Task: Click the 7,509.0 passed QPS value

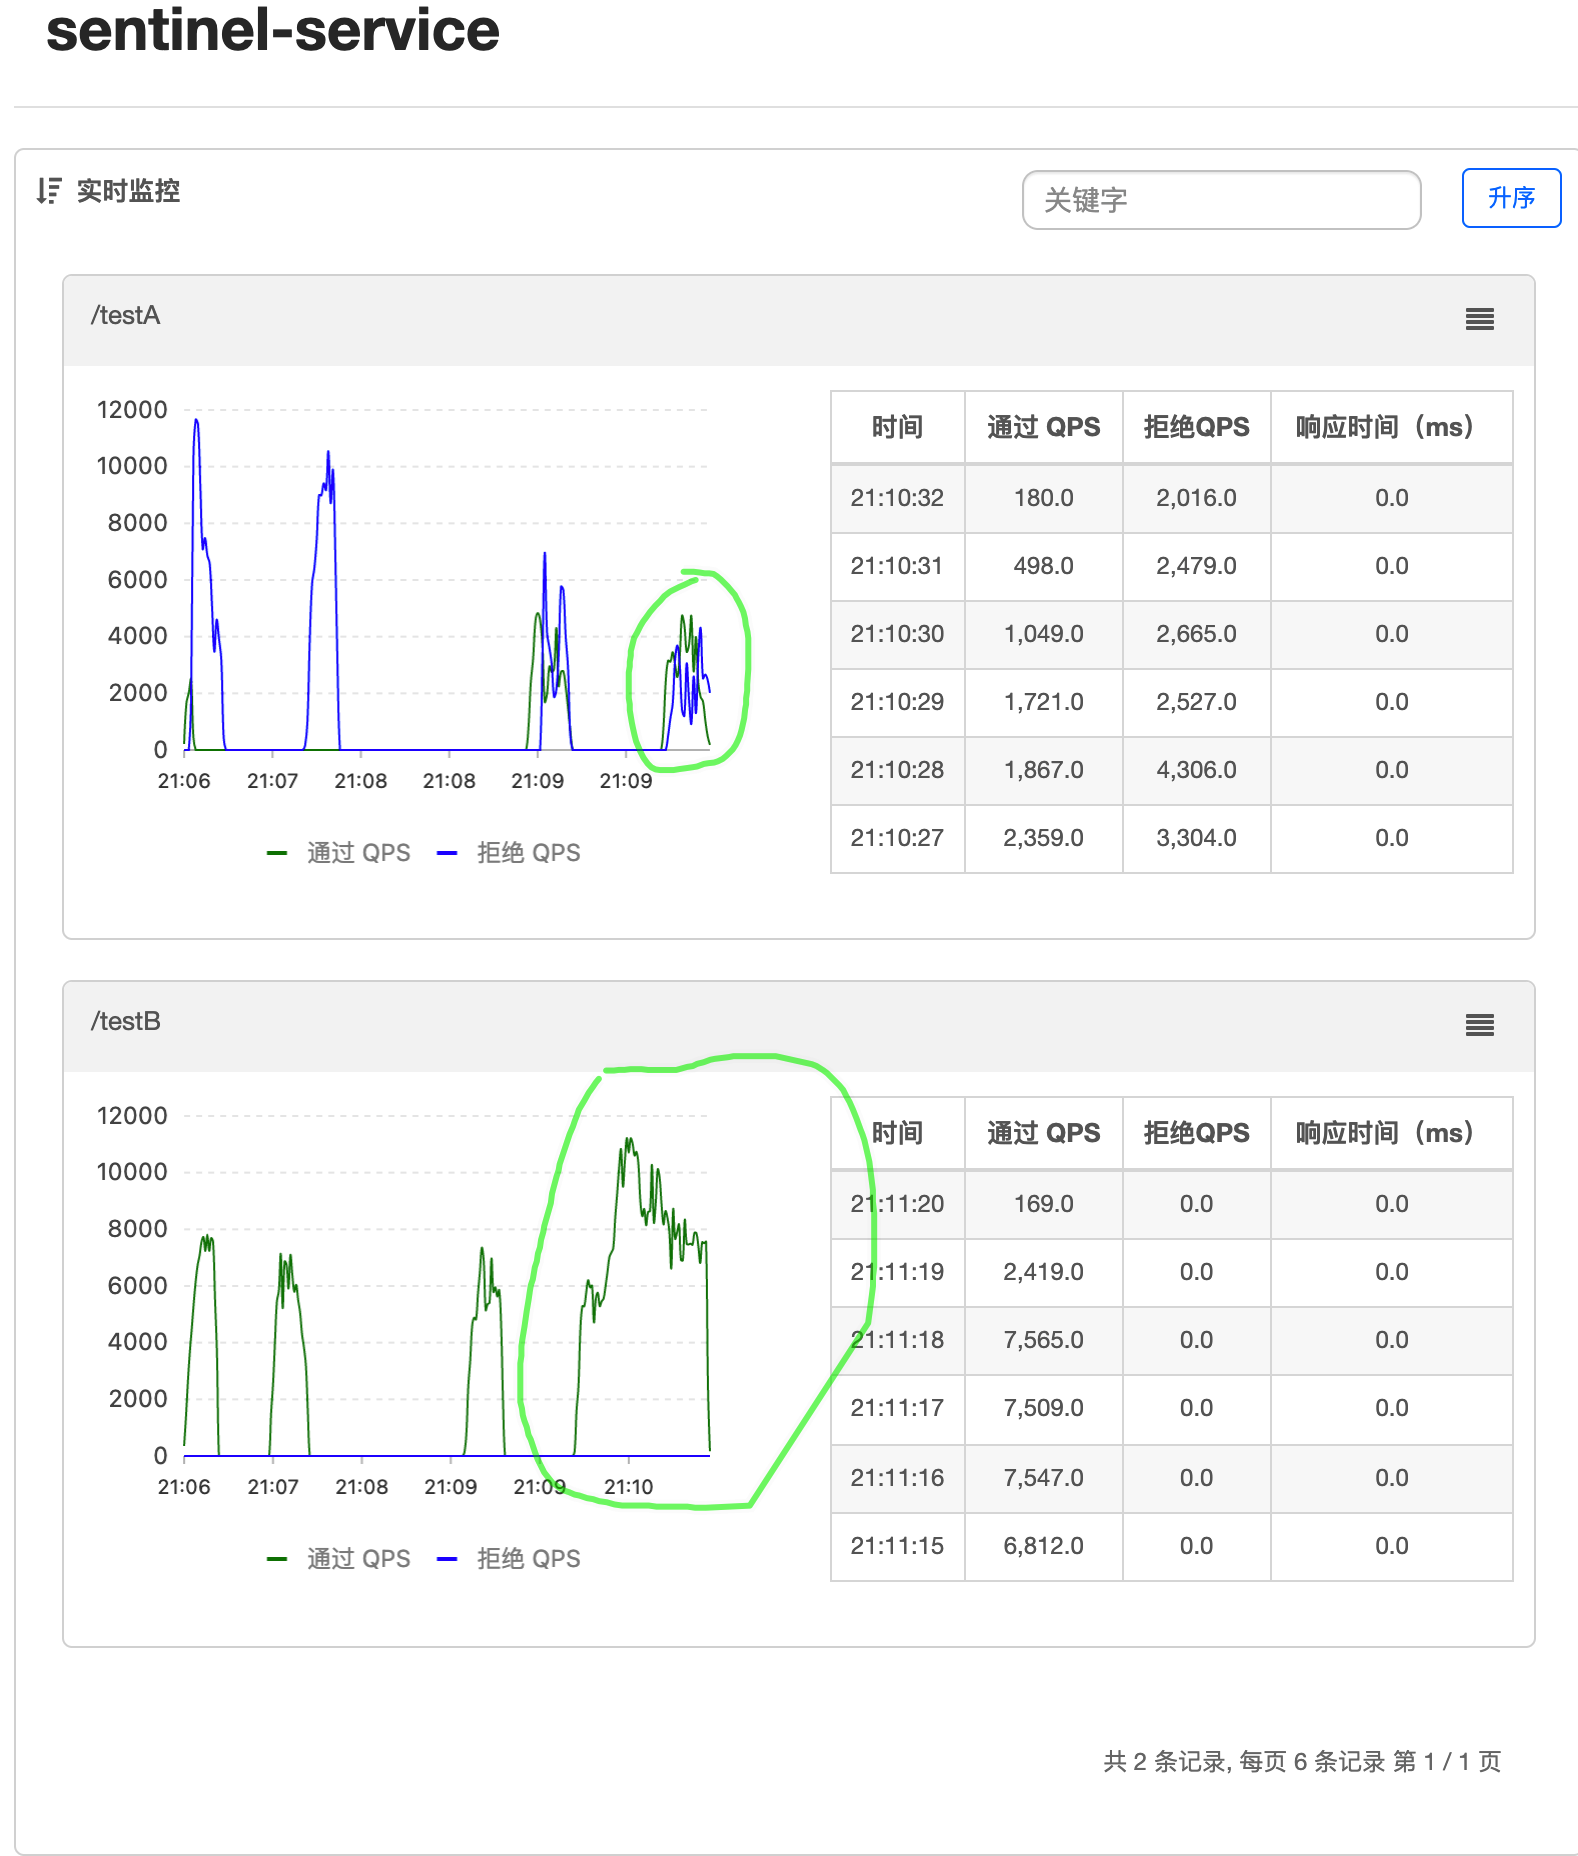Action: [1043, 1408]
